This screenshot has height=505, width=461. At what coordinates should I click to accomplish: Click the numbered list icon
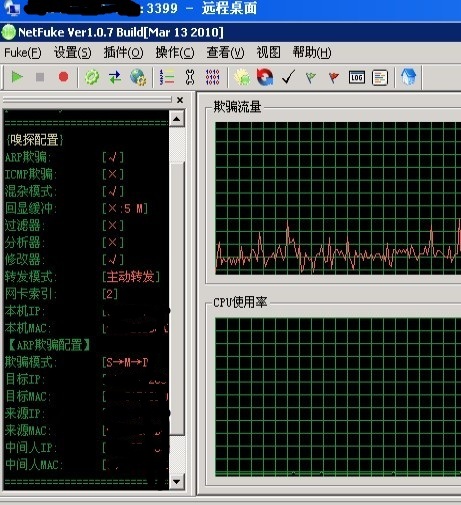[167, 77]
